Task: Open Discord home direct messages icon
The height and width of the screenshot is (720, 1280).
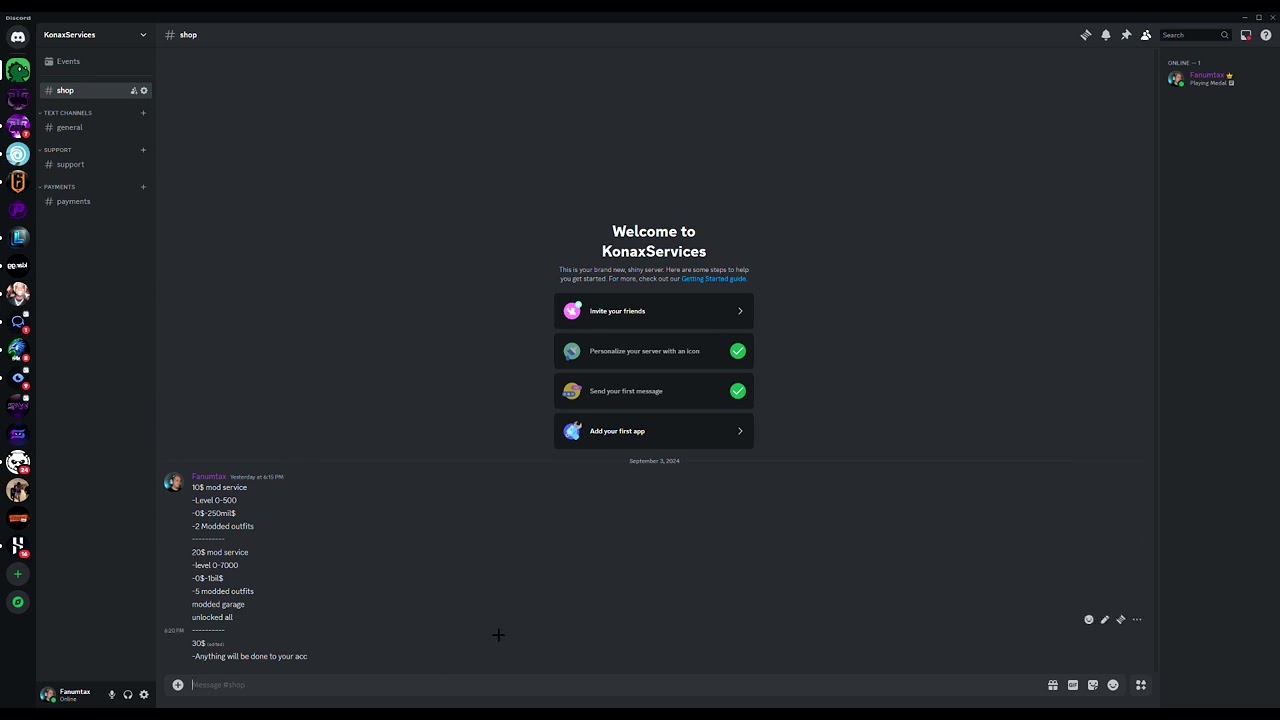Action: (x=18, y=37)
